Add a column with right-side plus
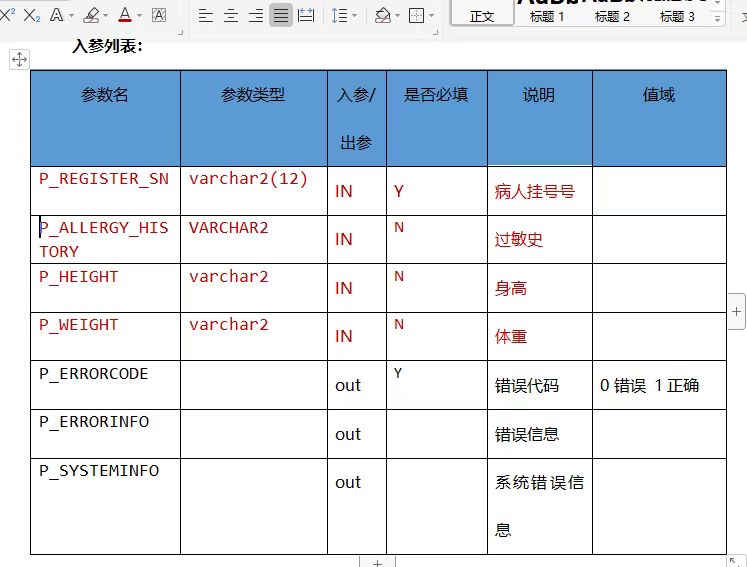Image resolution: width=747 pixels, height=567 pixels. [737, 312]
